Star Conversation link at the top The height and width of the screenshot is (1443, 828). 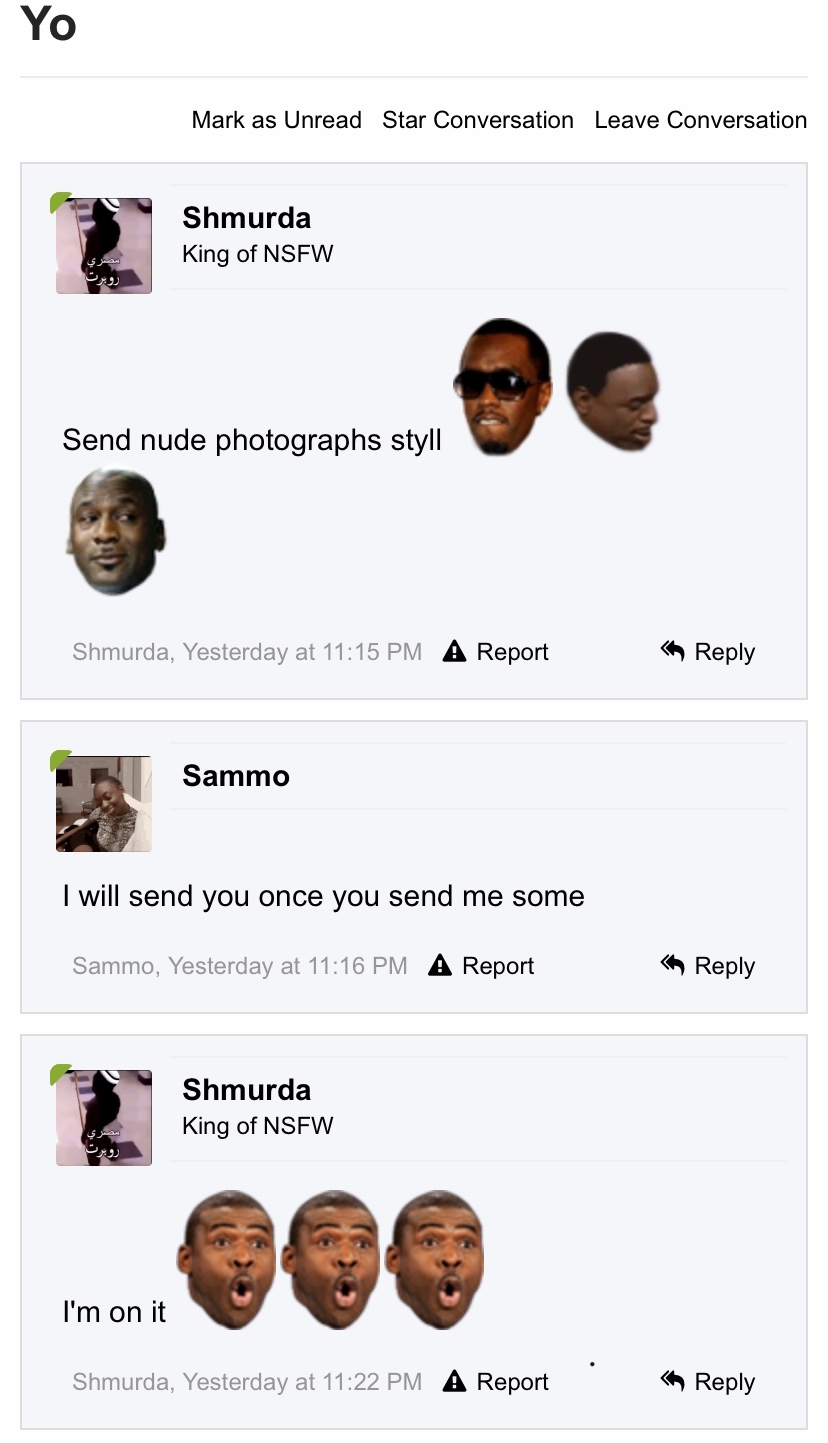click(x=478, y=120)
